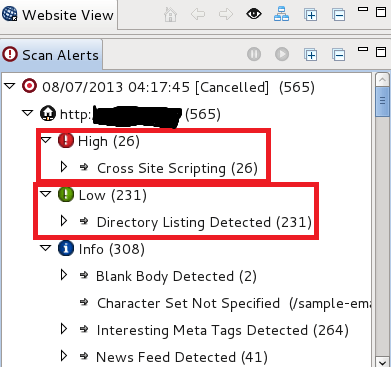Click the forward arrow in Website View toolbar
This screenshot has width=391, height=367.
226,15
